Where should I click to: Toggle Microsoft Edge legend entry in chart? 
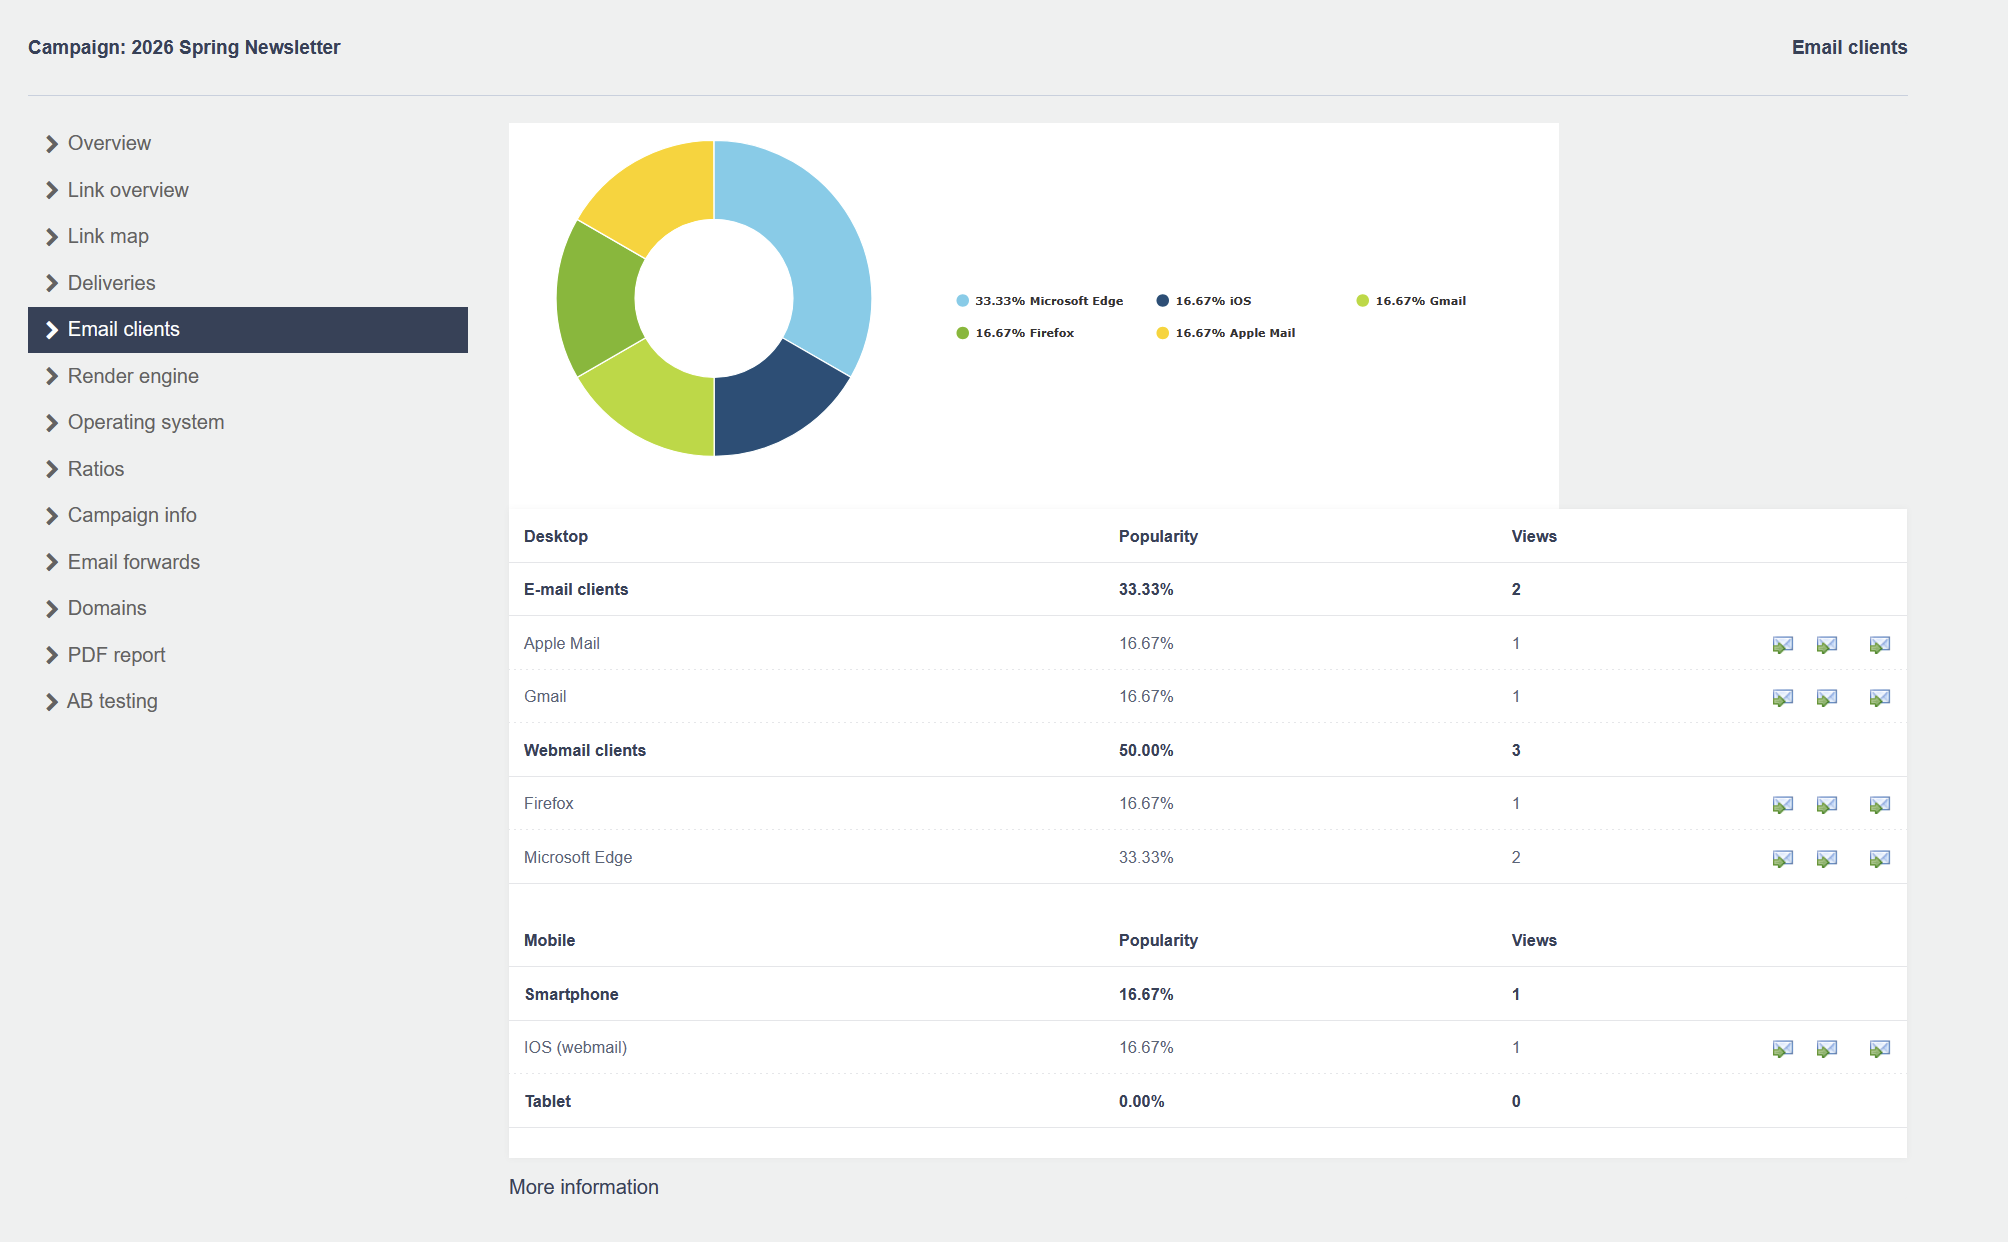coord(1048,301)
